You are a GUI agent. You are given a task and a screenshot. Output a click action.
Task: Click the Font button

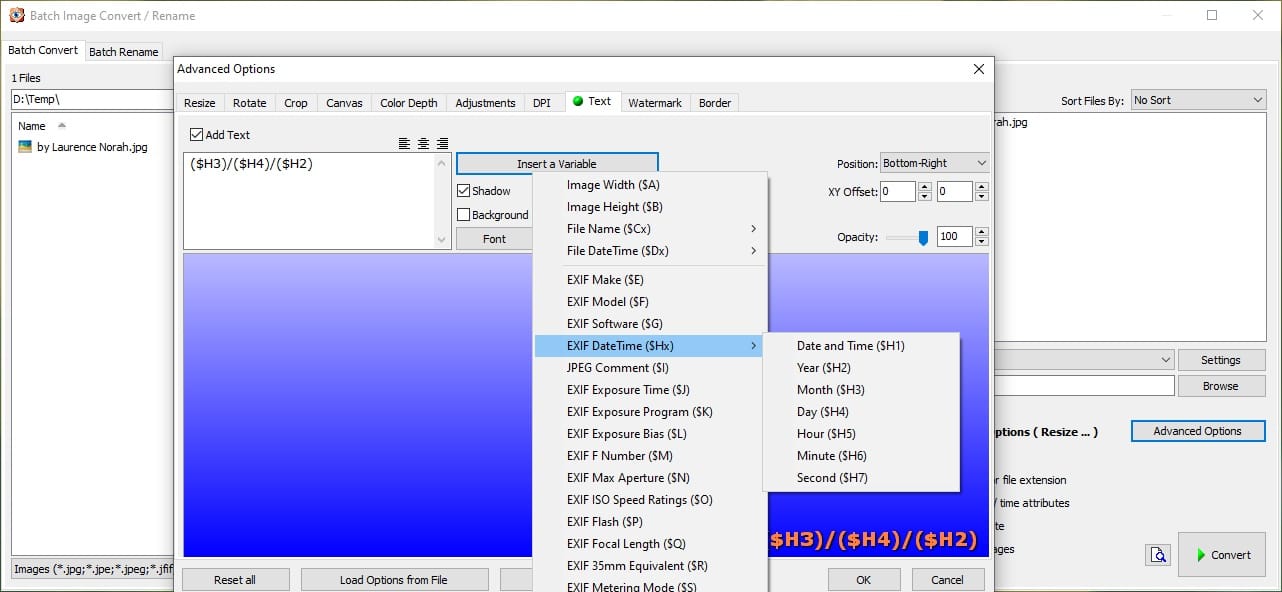click(494, 239)
